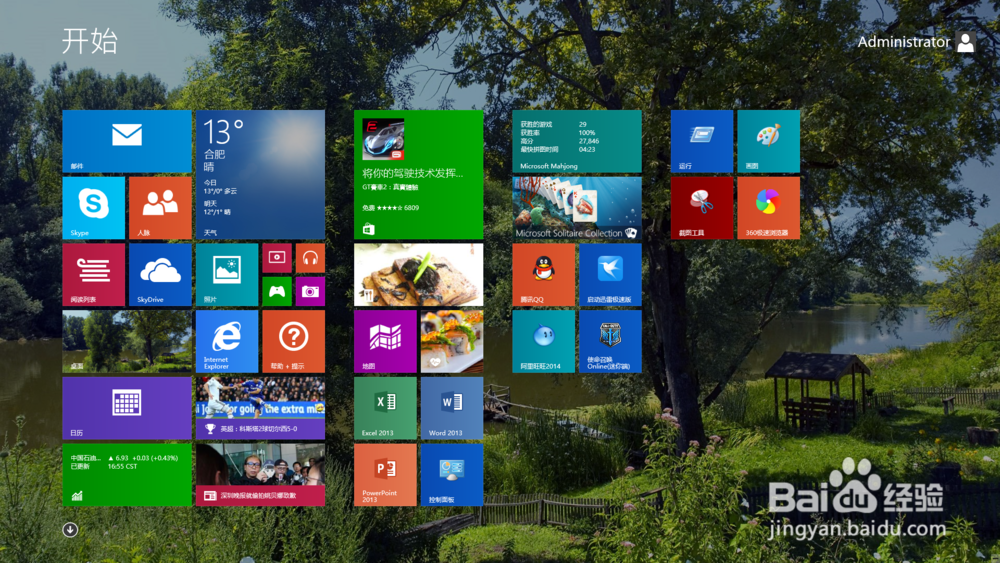The width and height of the screenshot is (1000, 563).
Task: Launch Tencent QQ (腾讯QQ) tile
Action: (x=543, y=274)
